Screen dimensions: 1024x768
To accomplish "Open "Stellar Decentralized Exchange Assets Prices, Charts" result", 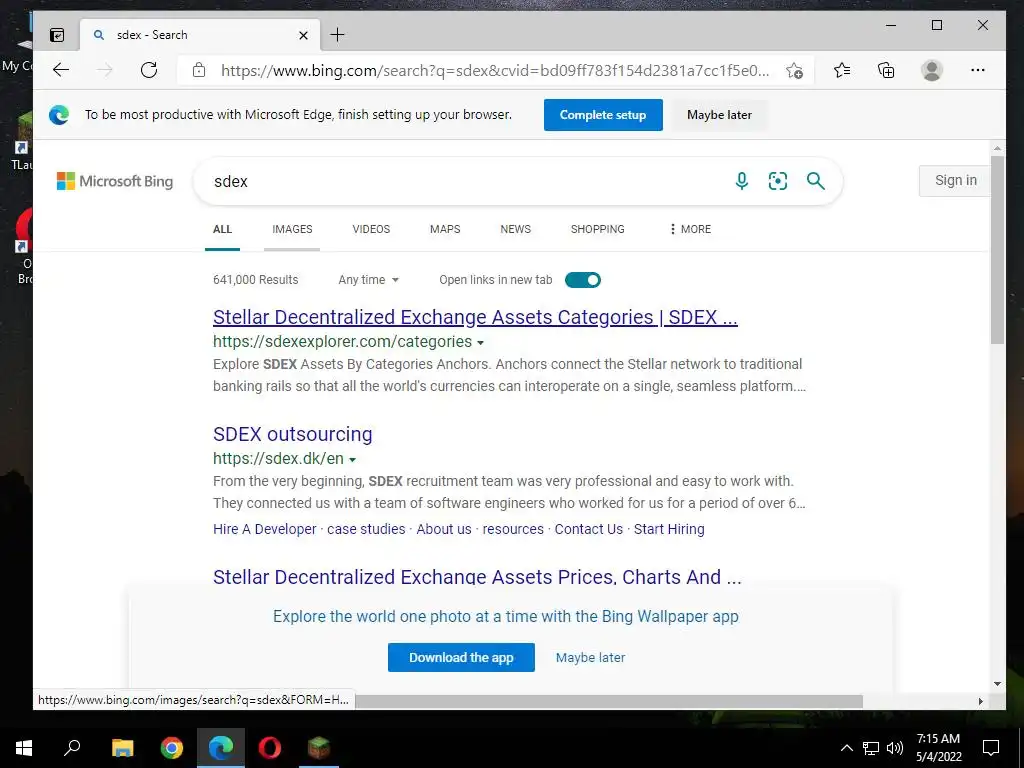I will (x=477, y=577).
